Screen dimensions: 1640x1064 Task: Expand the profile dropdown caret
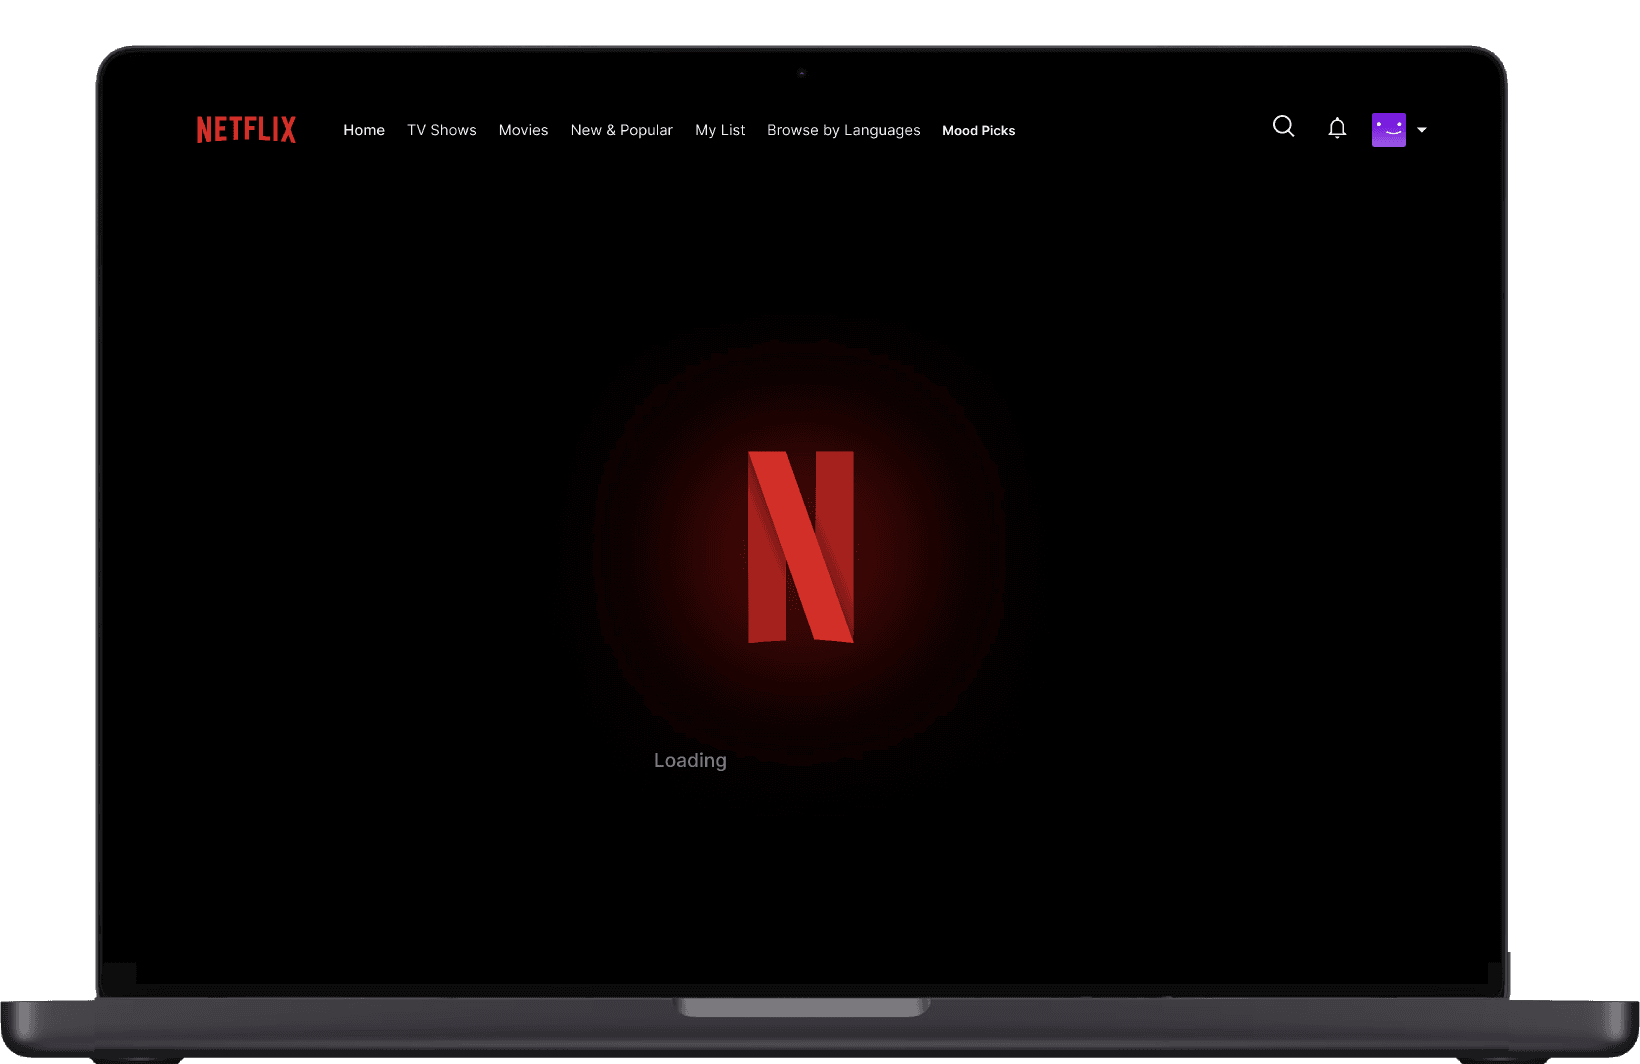coord(1422,130)
